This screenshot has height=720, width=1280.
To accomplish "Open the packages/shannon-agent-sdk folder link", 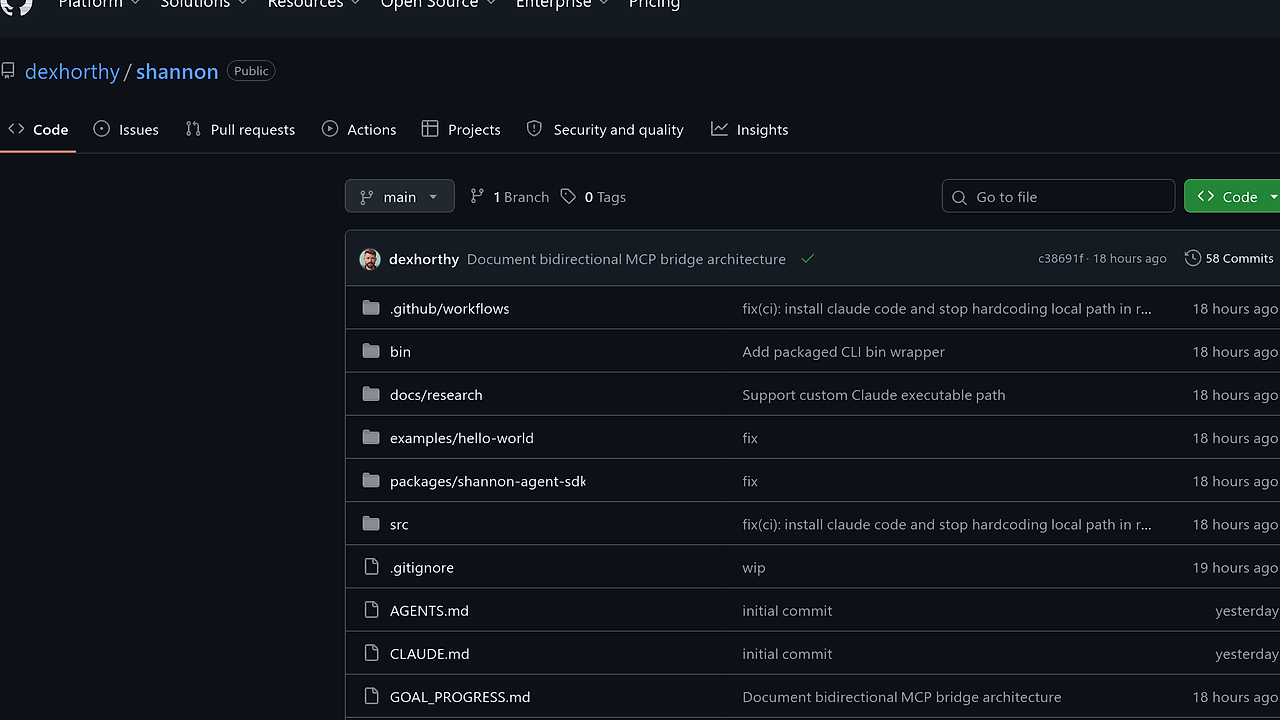I will (x=488, y=481).
